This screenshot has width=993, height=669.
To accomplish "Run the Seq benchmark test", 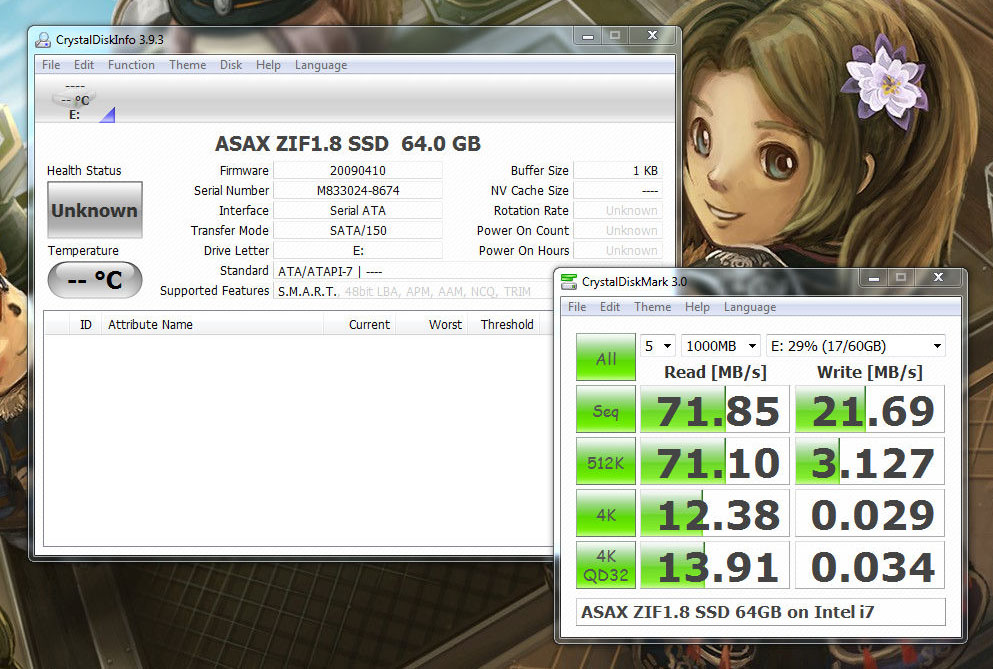I will [606, 409].
